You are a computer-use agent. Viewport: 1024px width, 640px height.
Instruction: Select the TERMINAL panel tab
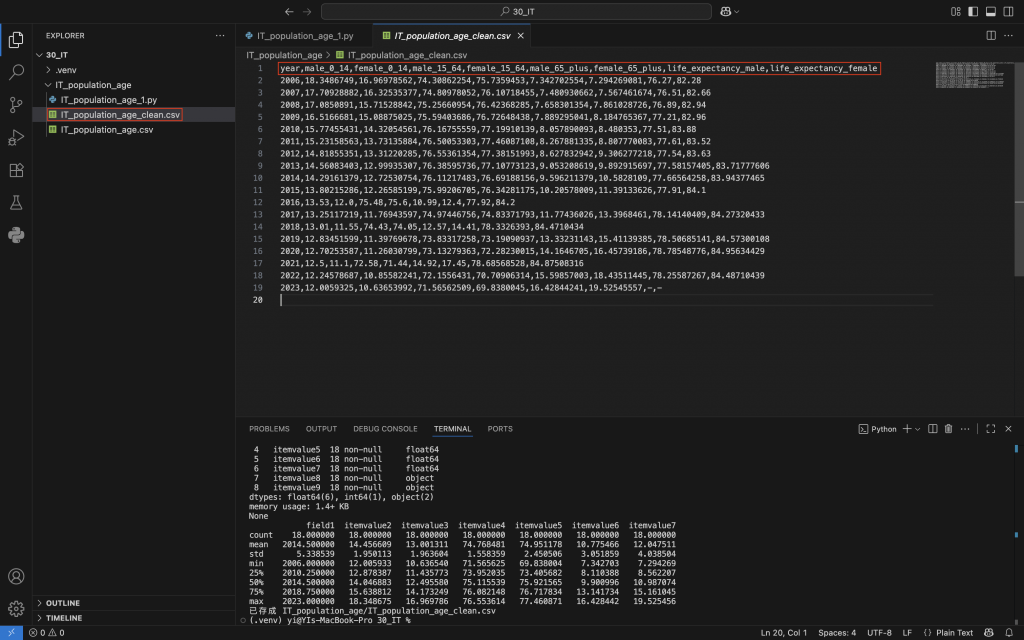click(x=452, y=428)
